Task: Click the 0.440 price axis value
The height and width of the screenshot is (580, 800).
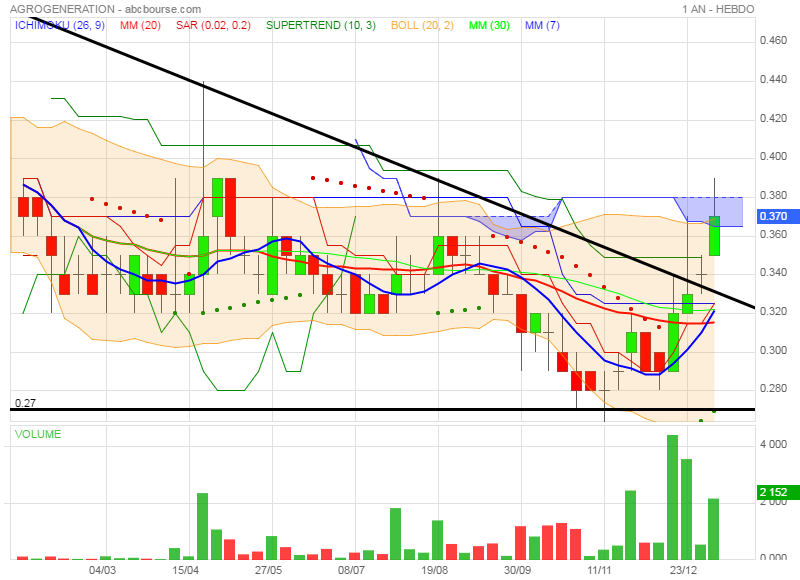Action: pos(773,80)
